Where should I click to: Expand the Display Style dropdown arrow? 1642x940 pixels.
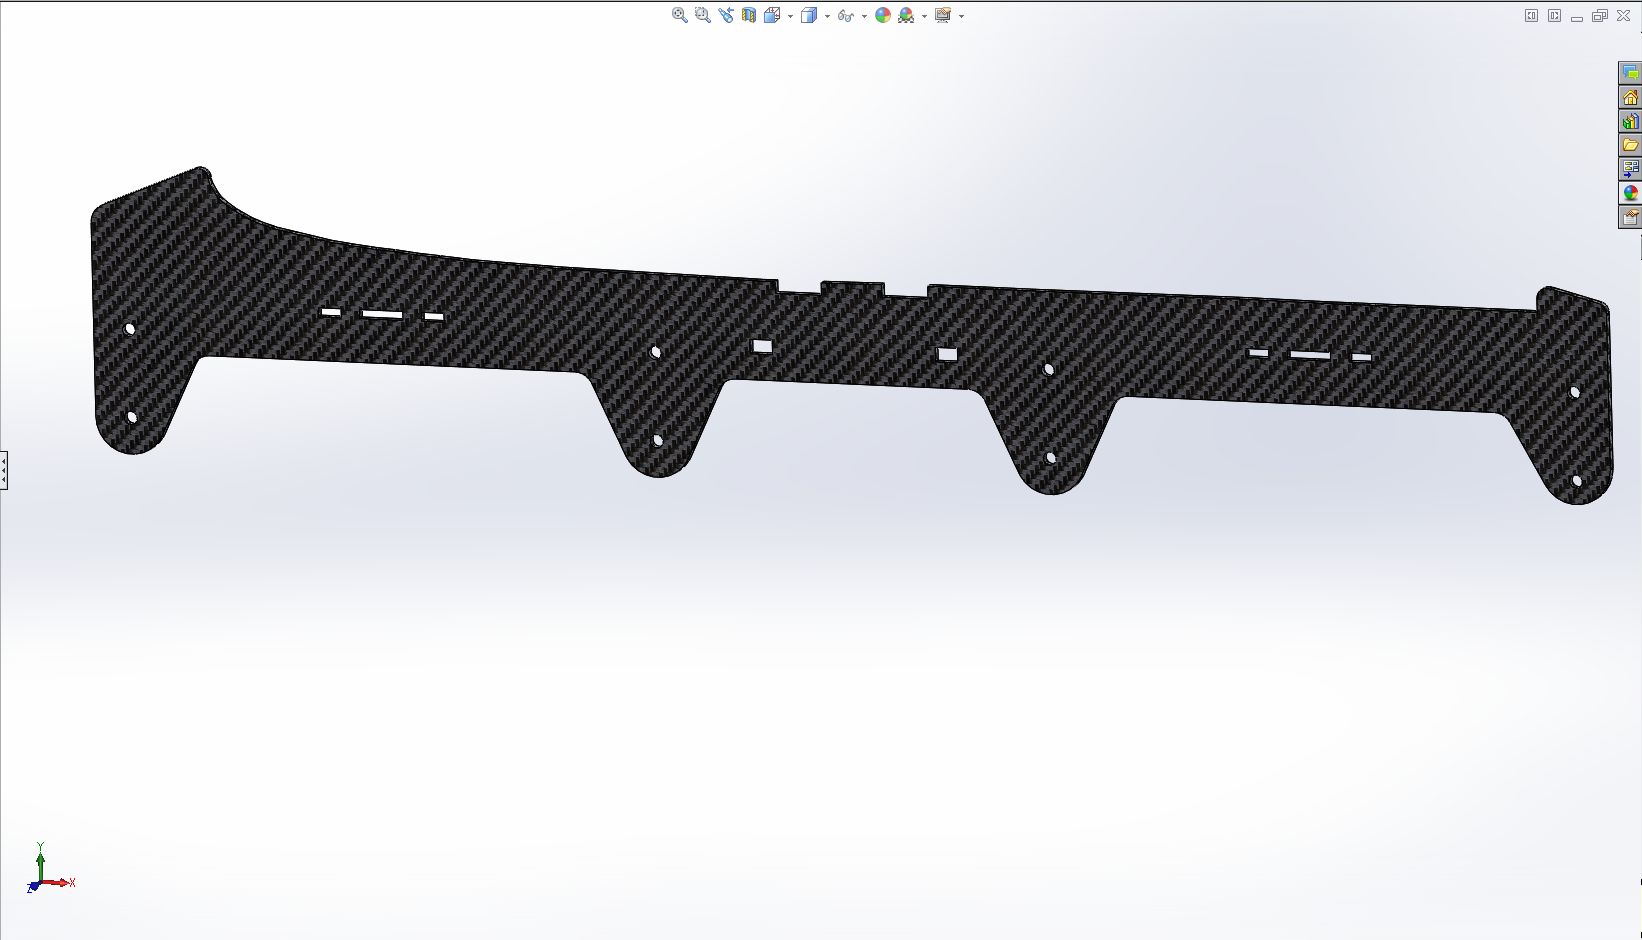[x=827, y=16]
